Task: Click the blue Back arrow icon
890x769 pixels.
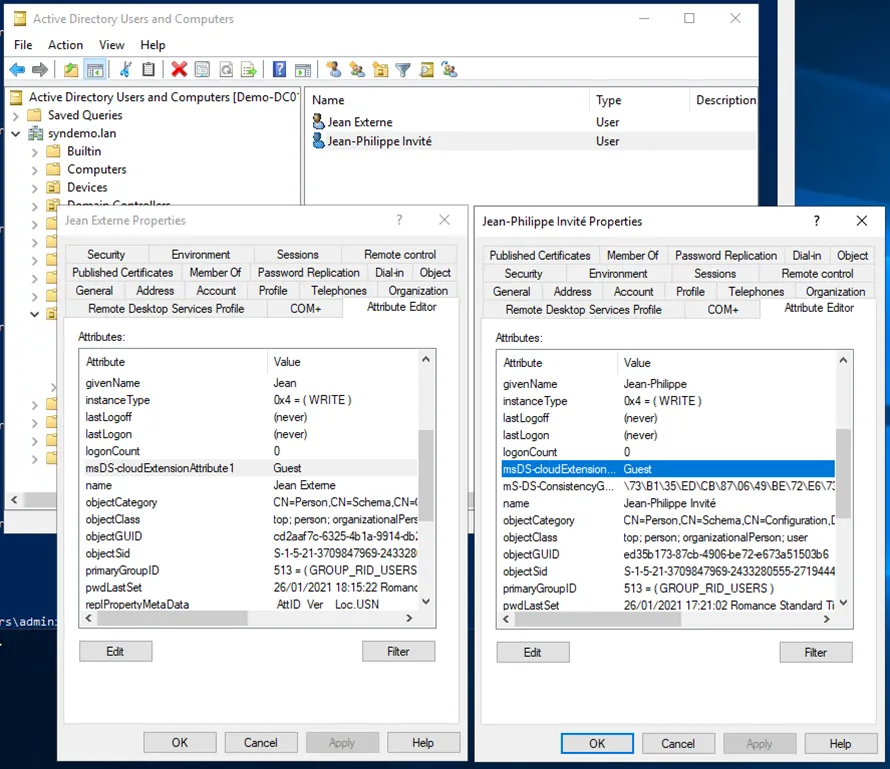Action: [x=17, y=69]
